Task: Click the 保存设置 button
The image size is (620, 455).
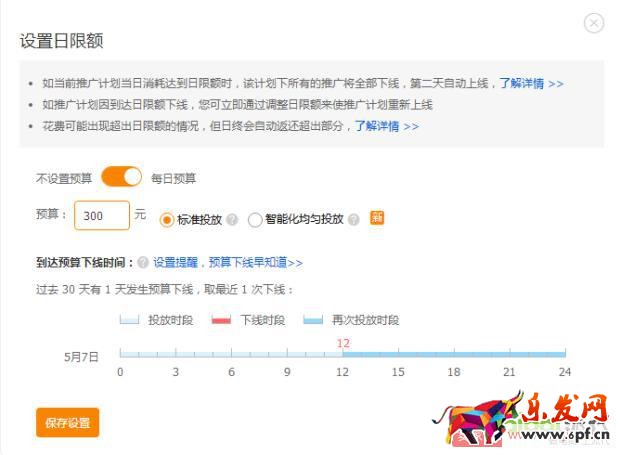Action: 67,423
